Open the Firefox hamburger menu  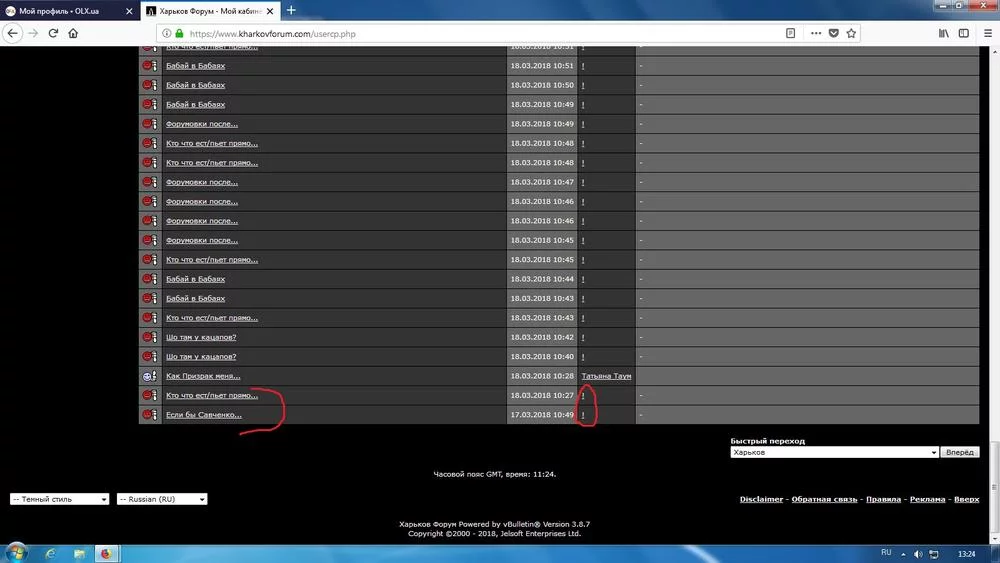(988, 33)
